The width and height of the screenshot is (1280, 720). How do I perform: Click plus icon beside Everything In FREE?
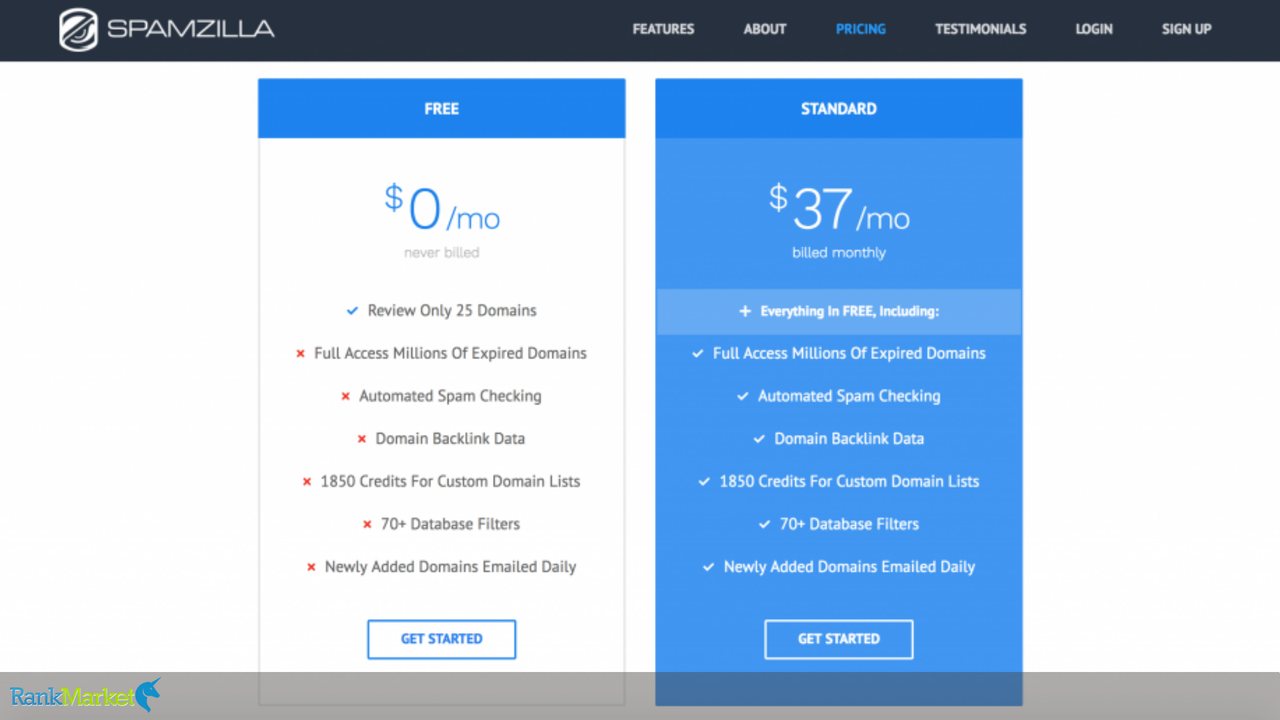[745, 312]
